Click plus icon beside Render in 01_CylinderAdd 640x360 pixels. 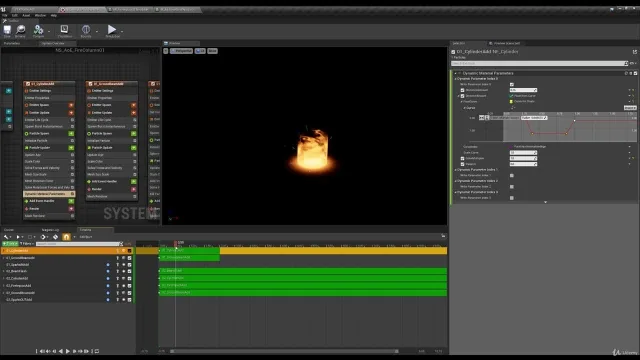pyautogui.click(x=71, y=209)
